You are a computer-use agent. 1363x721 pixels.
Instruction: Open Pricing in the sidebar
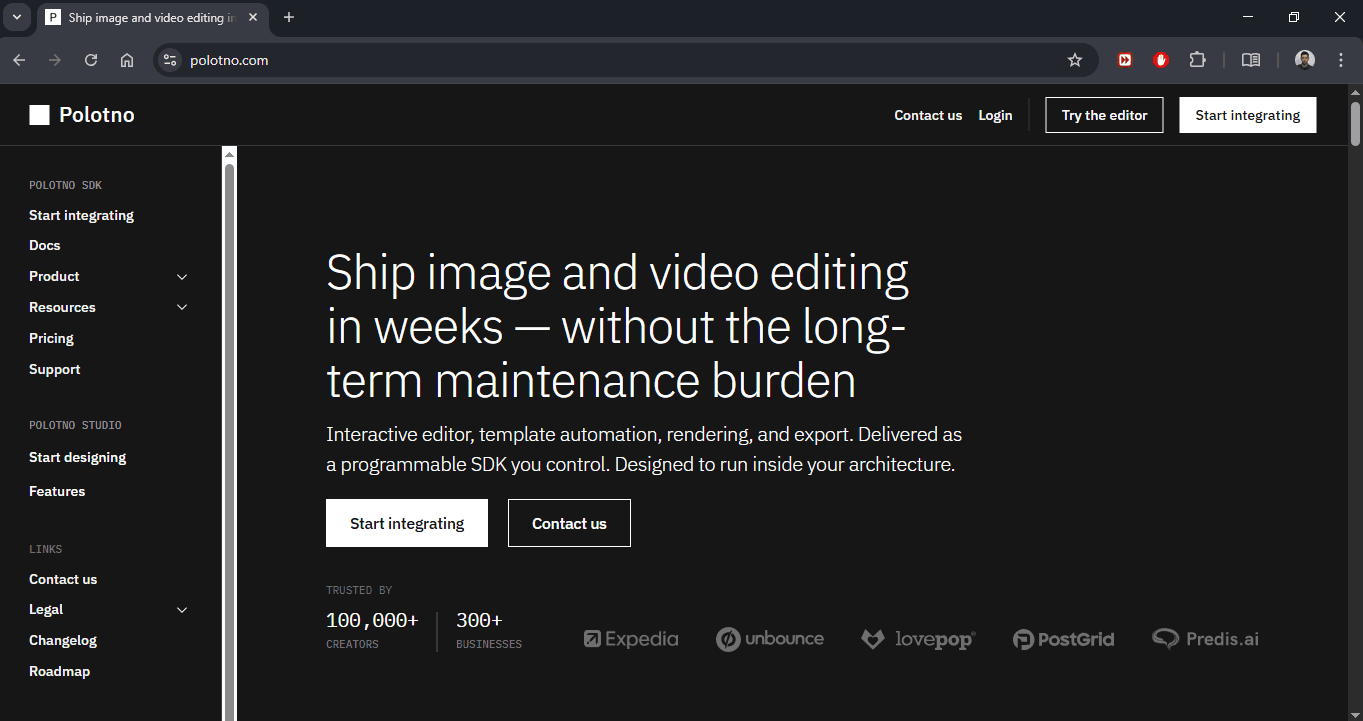point(51,338)
